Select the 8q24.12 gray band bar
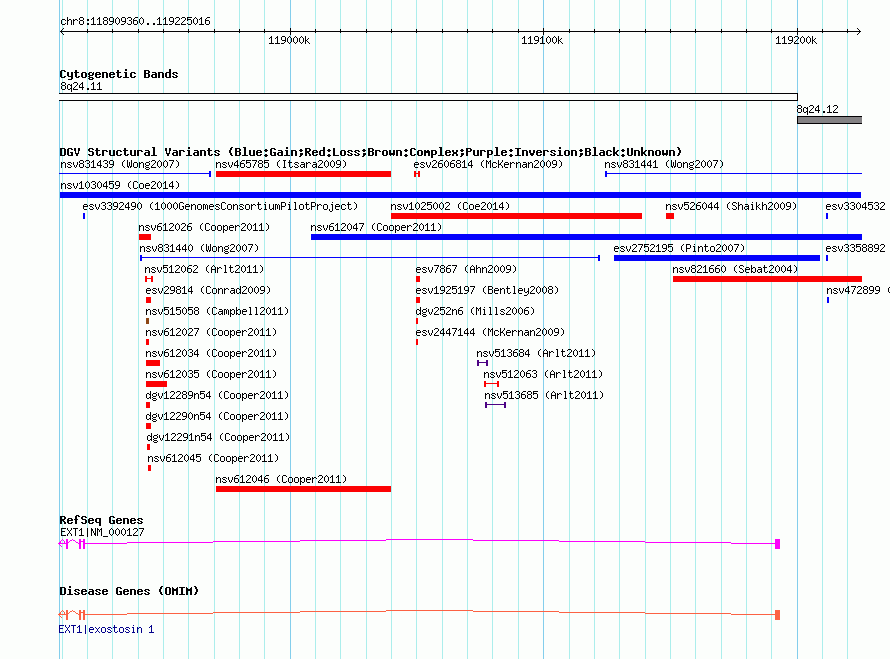 829,120
